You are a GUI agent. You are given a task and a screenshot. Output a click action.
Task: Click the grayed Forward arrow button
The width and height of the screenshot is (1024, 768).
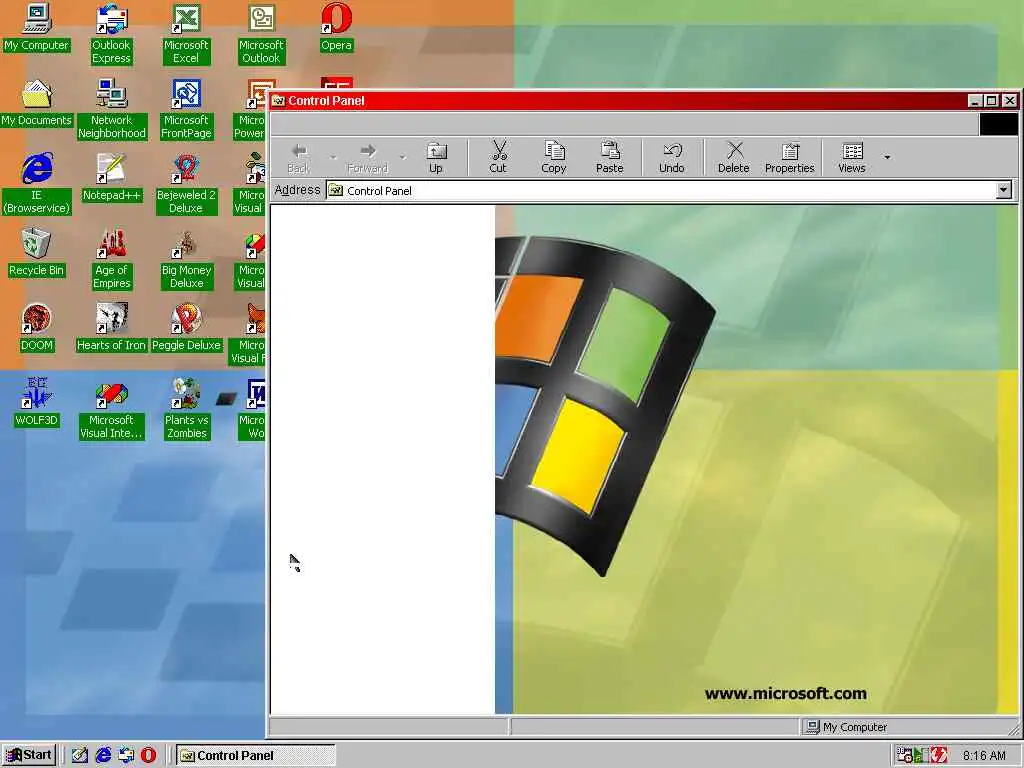click(x=368, y=157)
